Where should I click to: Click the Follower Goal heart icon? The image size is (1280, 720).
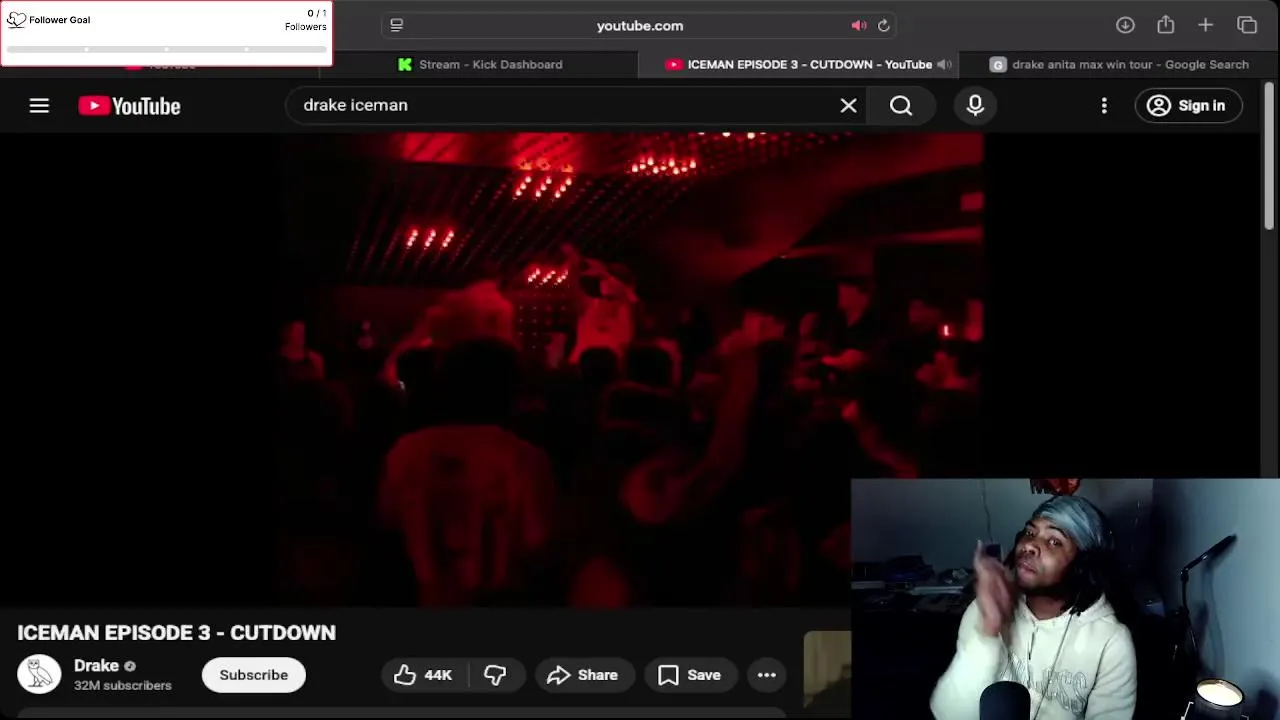16,19
